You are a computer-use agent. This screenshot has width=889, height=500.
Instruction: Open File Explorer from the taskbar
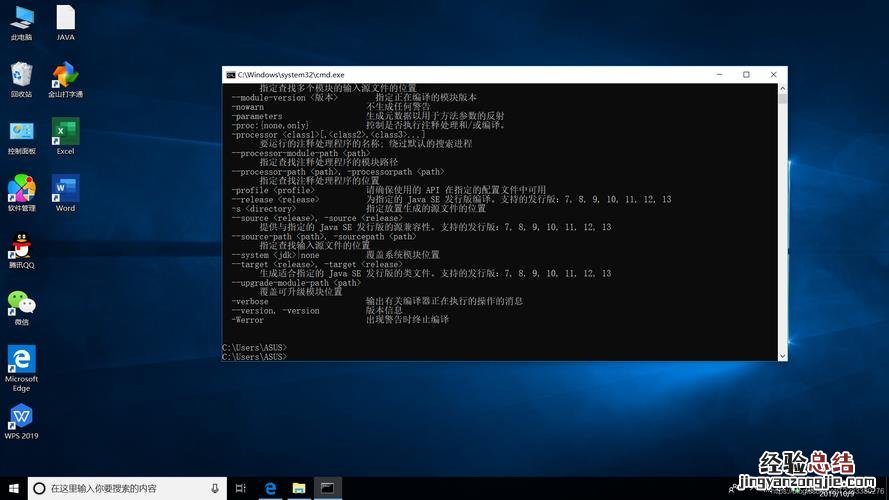(x=298, y=488)
